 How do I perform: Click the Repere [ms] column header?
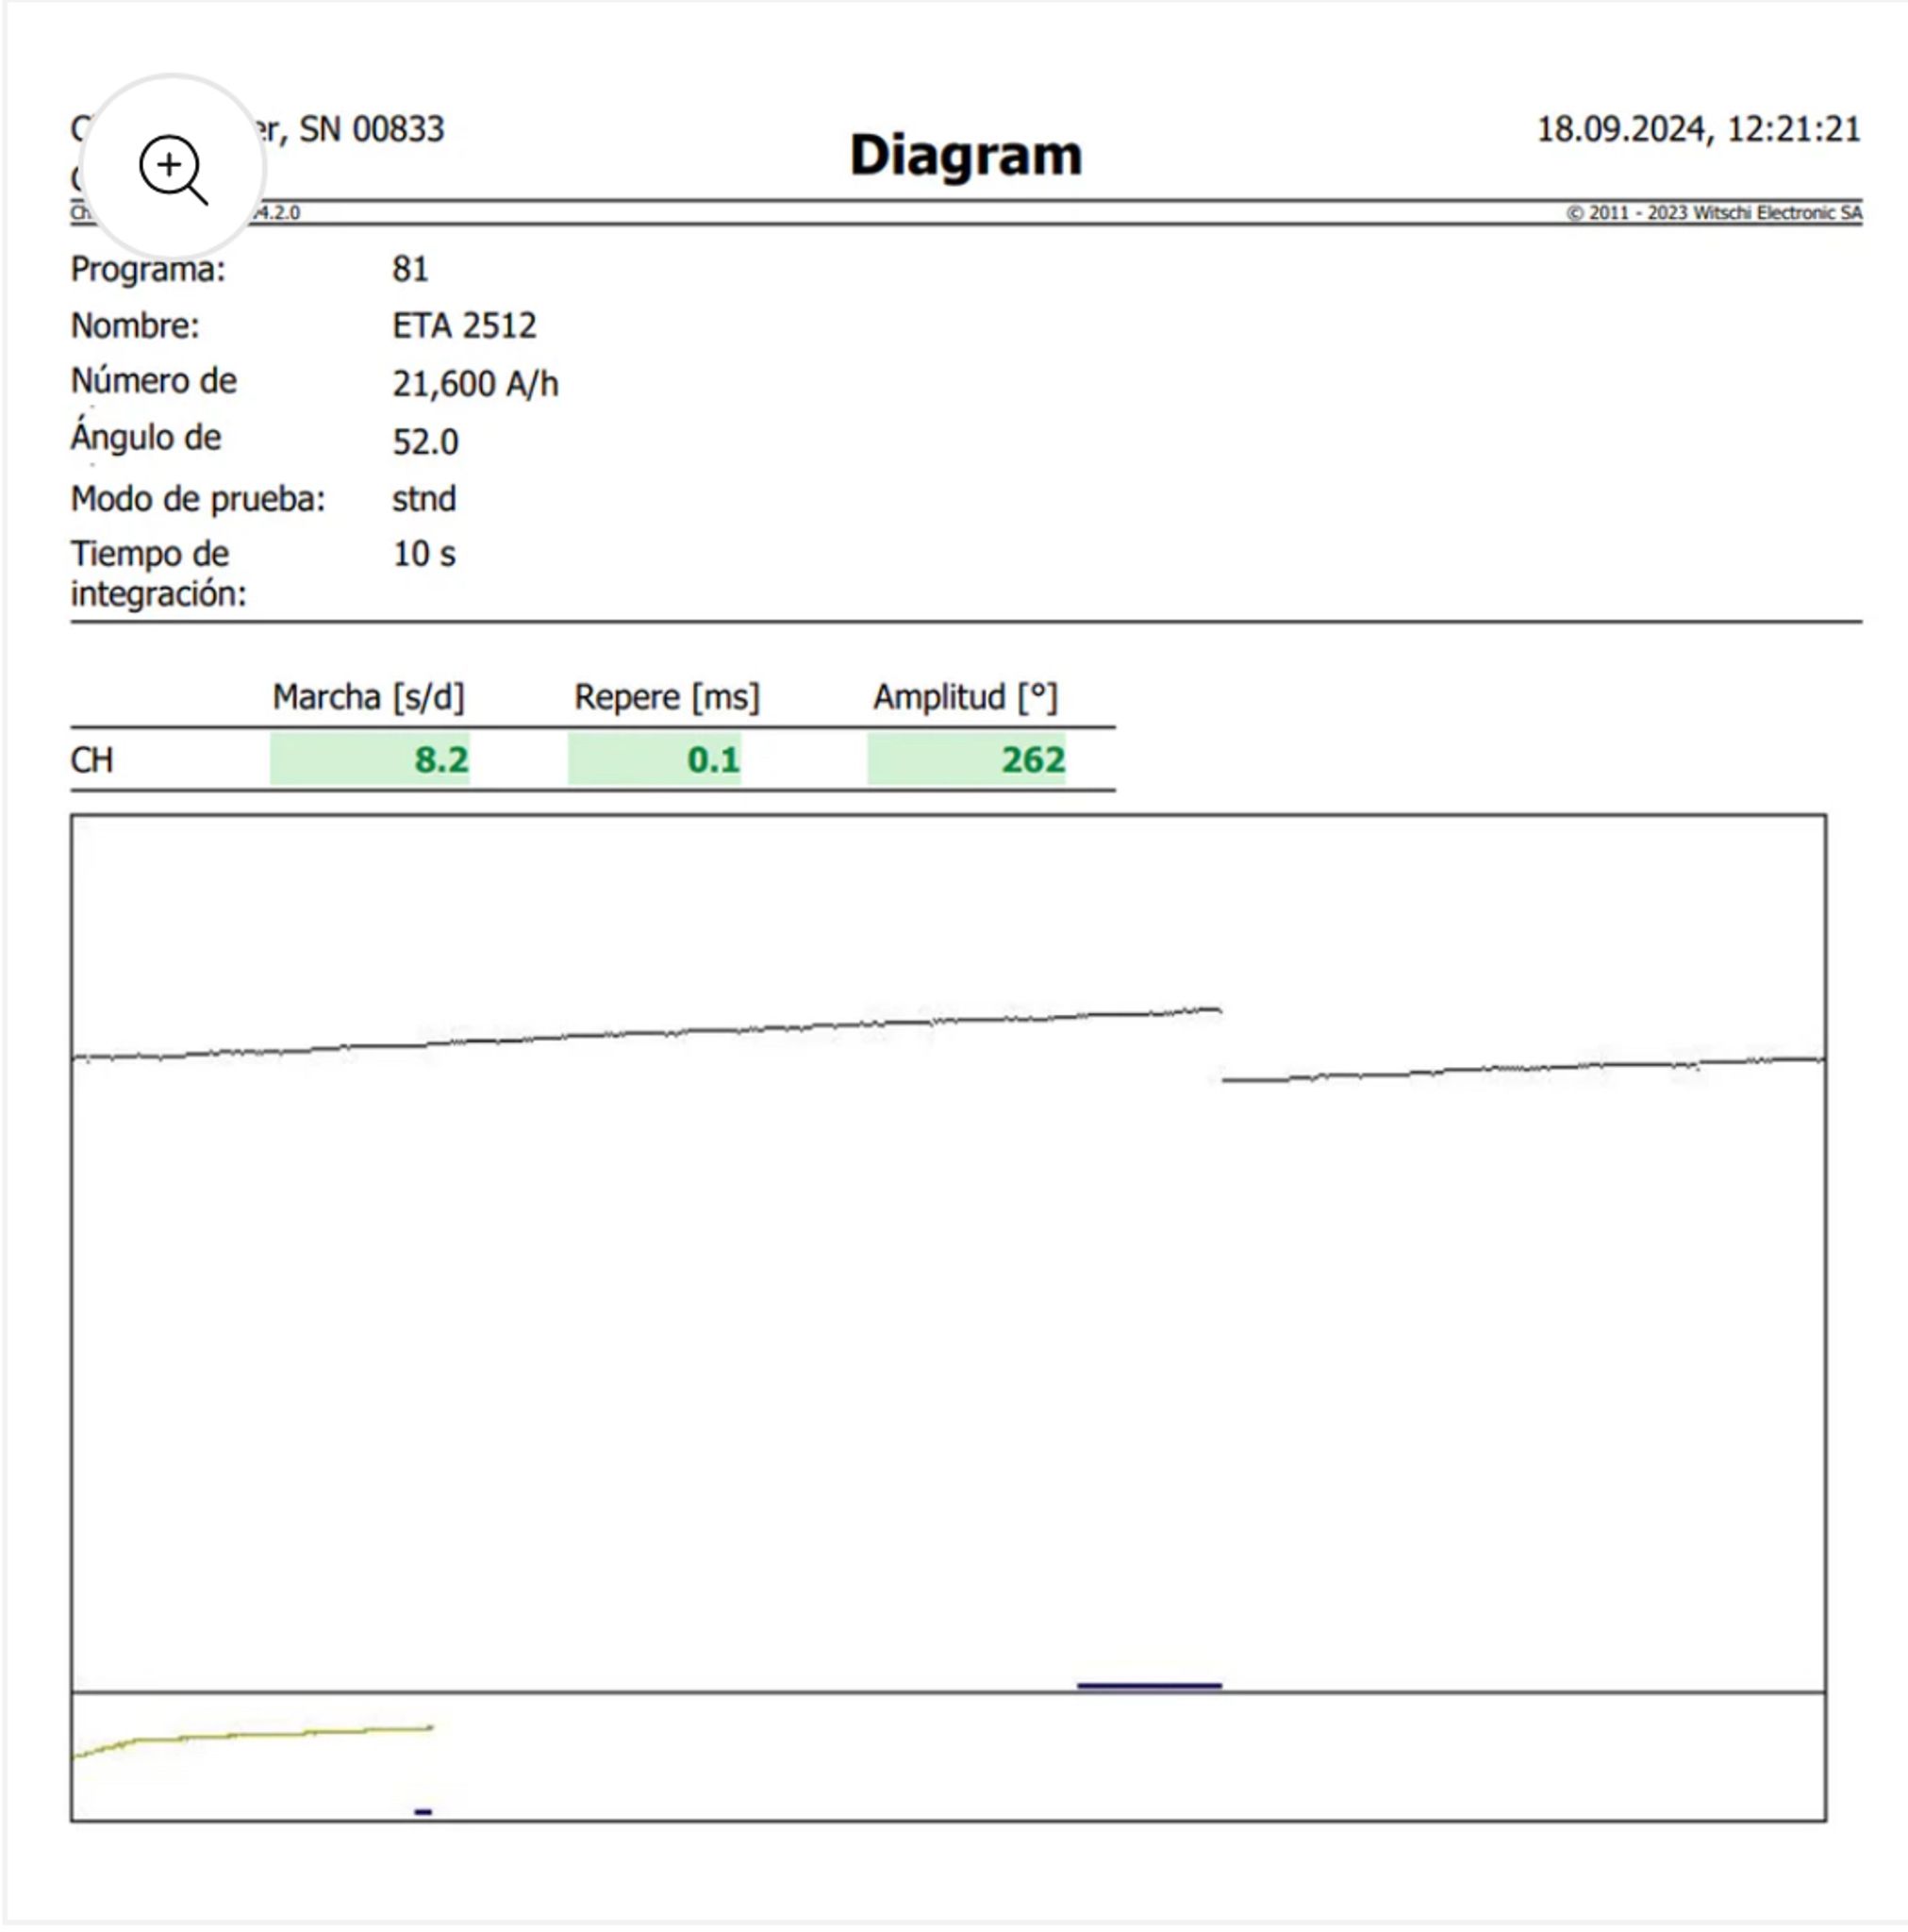666,697
